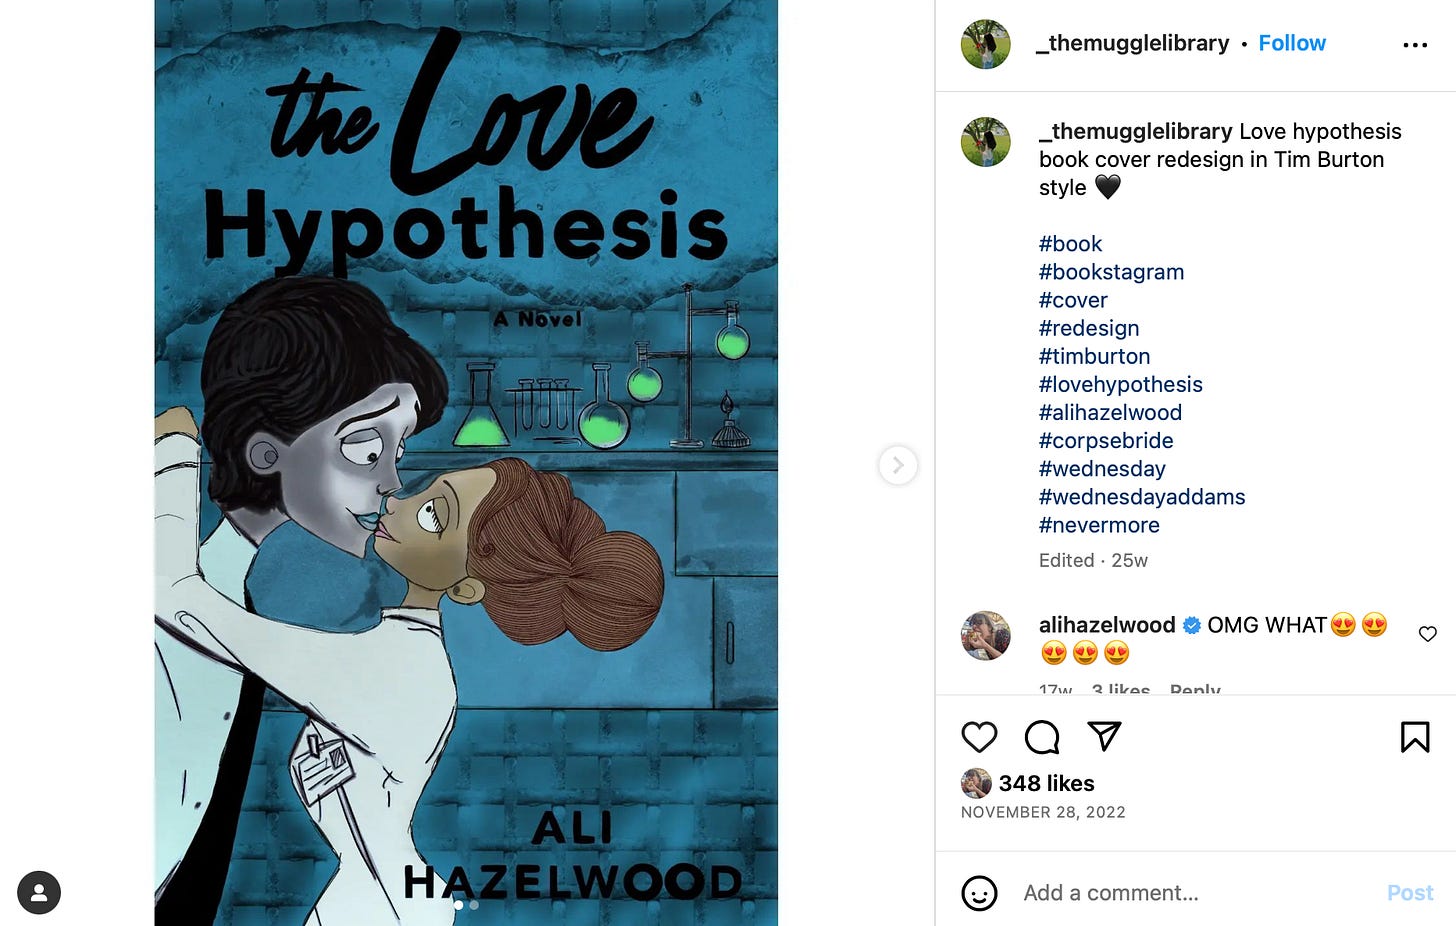The height and width of the screenshot is (926, 1456).
Task: Like the post with the heart icon
Action: (x=979, y=737)
